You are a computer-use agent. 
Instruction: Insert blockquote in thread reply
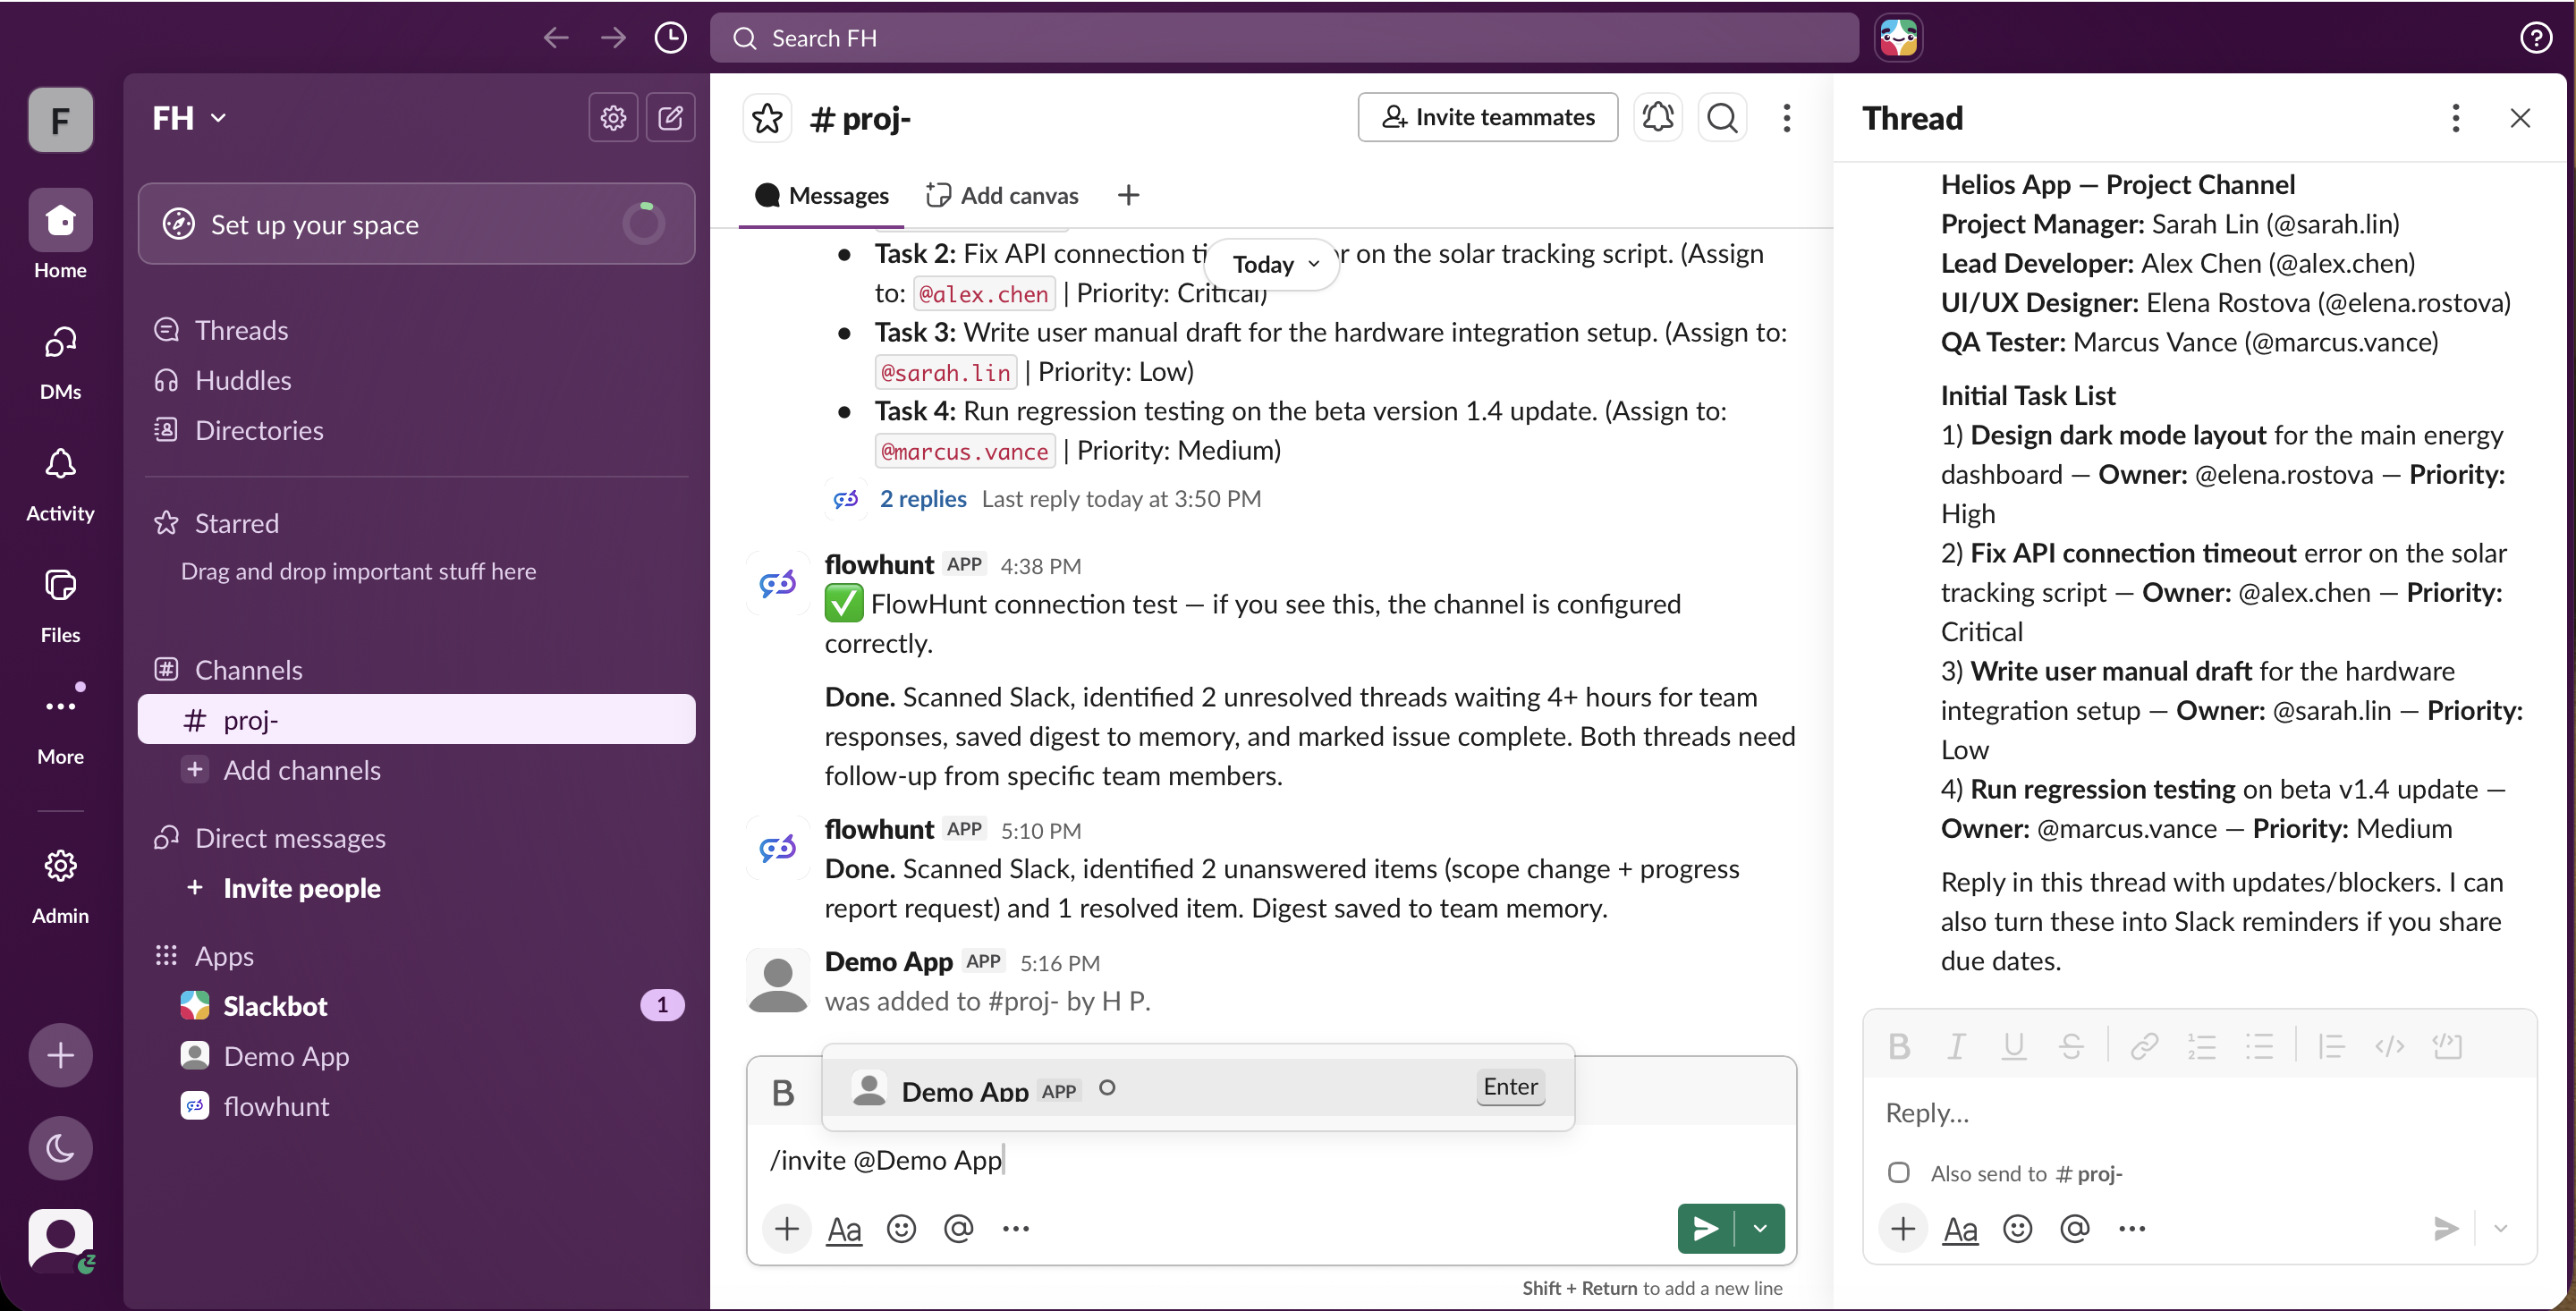2331,1046
